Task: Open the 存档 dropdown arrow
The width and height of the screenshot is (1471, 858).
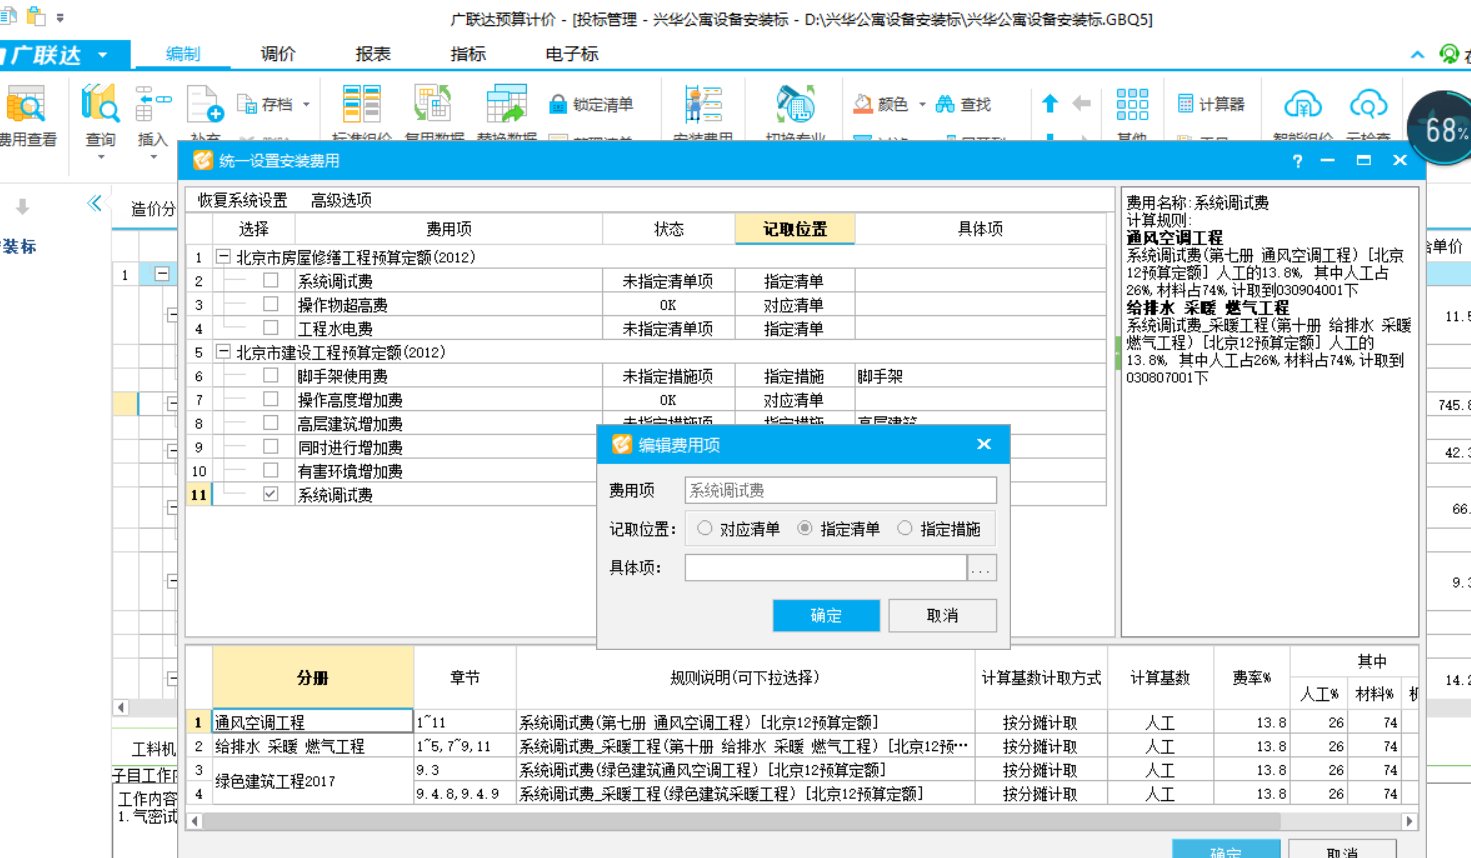Action: click(306, 104)
